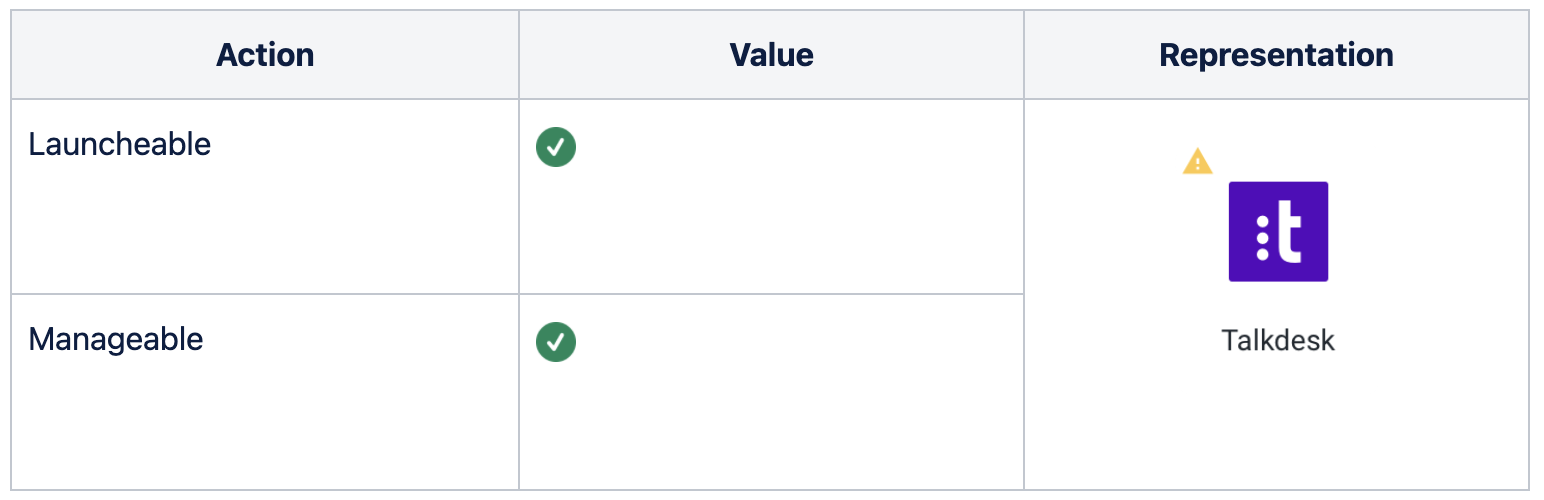Select the Talkdesk label under the logo

(1277, 340)
